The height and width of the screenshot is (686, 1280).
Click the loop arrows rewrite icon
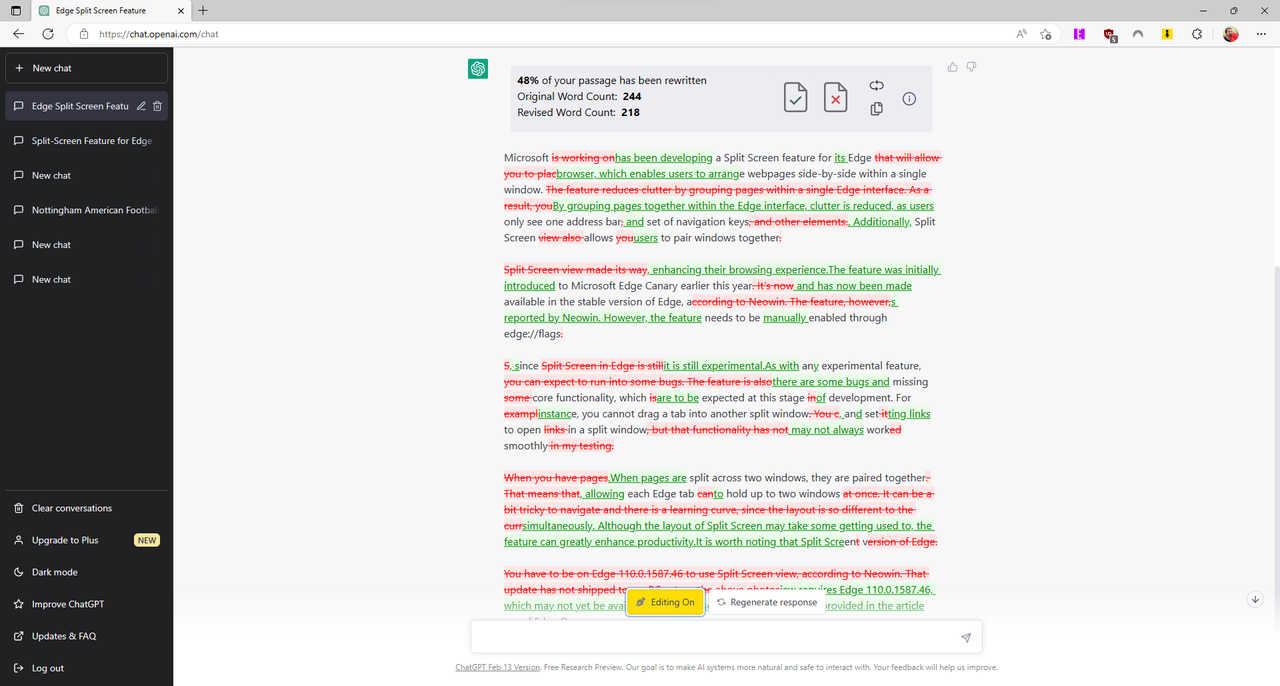(876, 86)
